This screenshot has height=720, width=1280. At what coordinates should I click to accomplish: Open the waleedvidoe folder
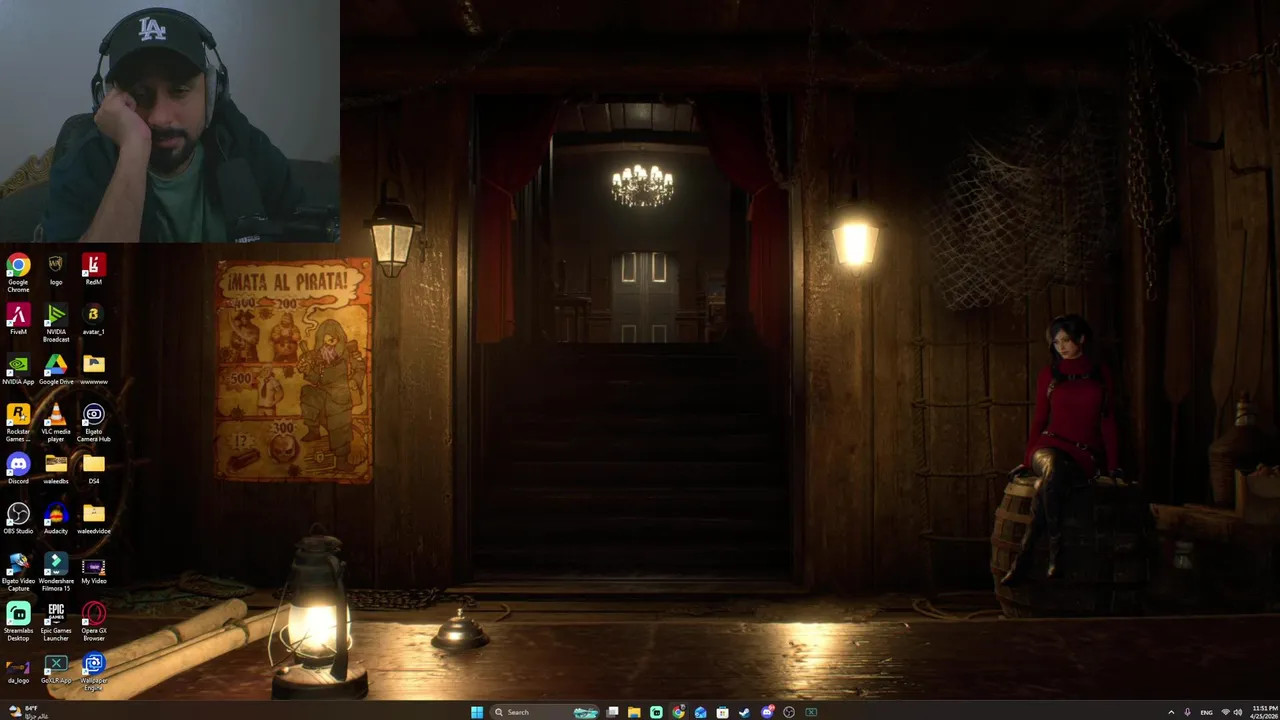93,519
